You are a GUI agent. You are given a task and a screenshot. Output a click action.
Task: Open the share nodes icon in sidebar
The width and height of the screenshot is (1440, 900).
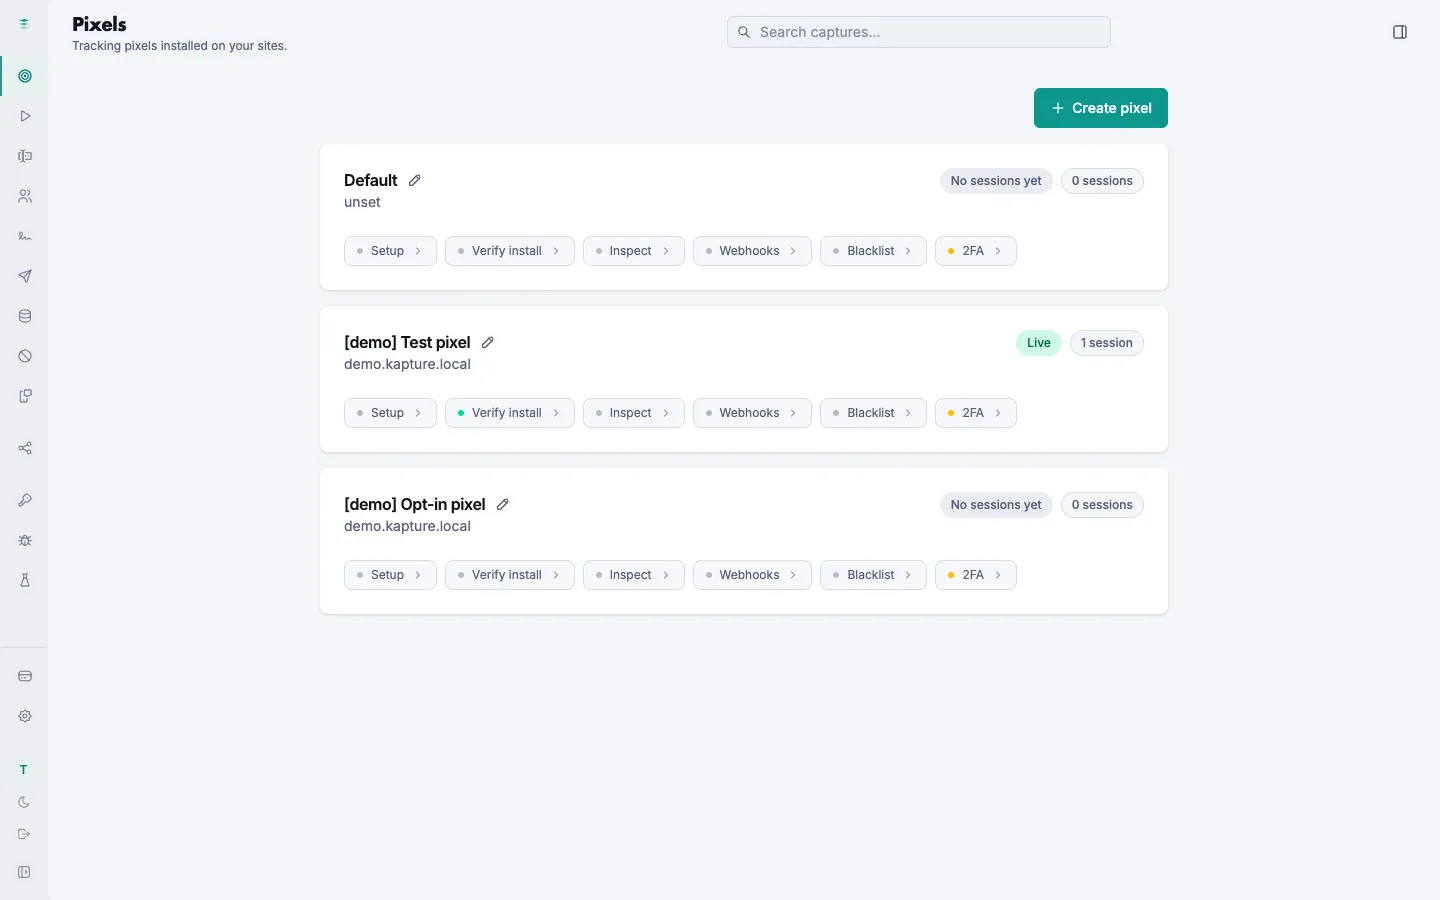tap(25, 448)
